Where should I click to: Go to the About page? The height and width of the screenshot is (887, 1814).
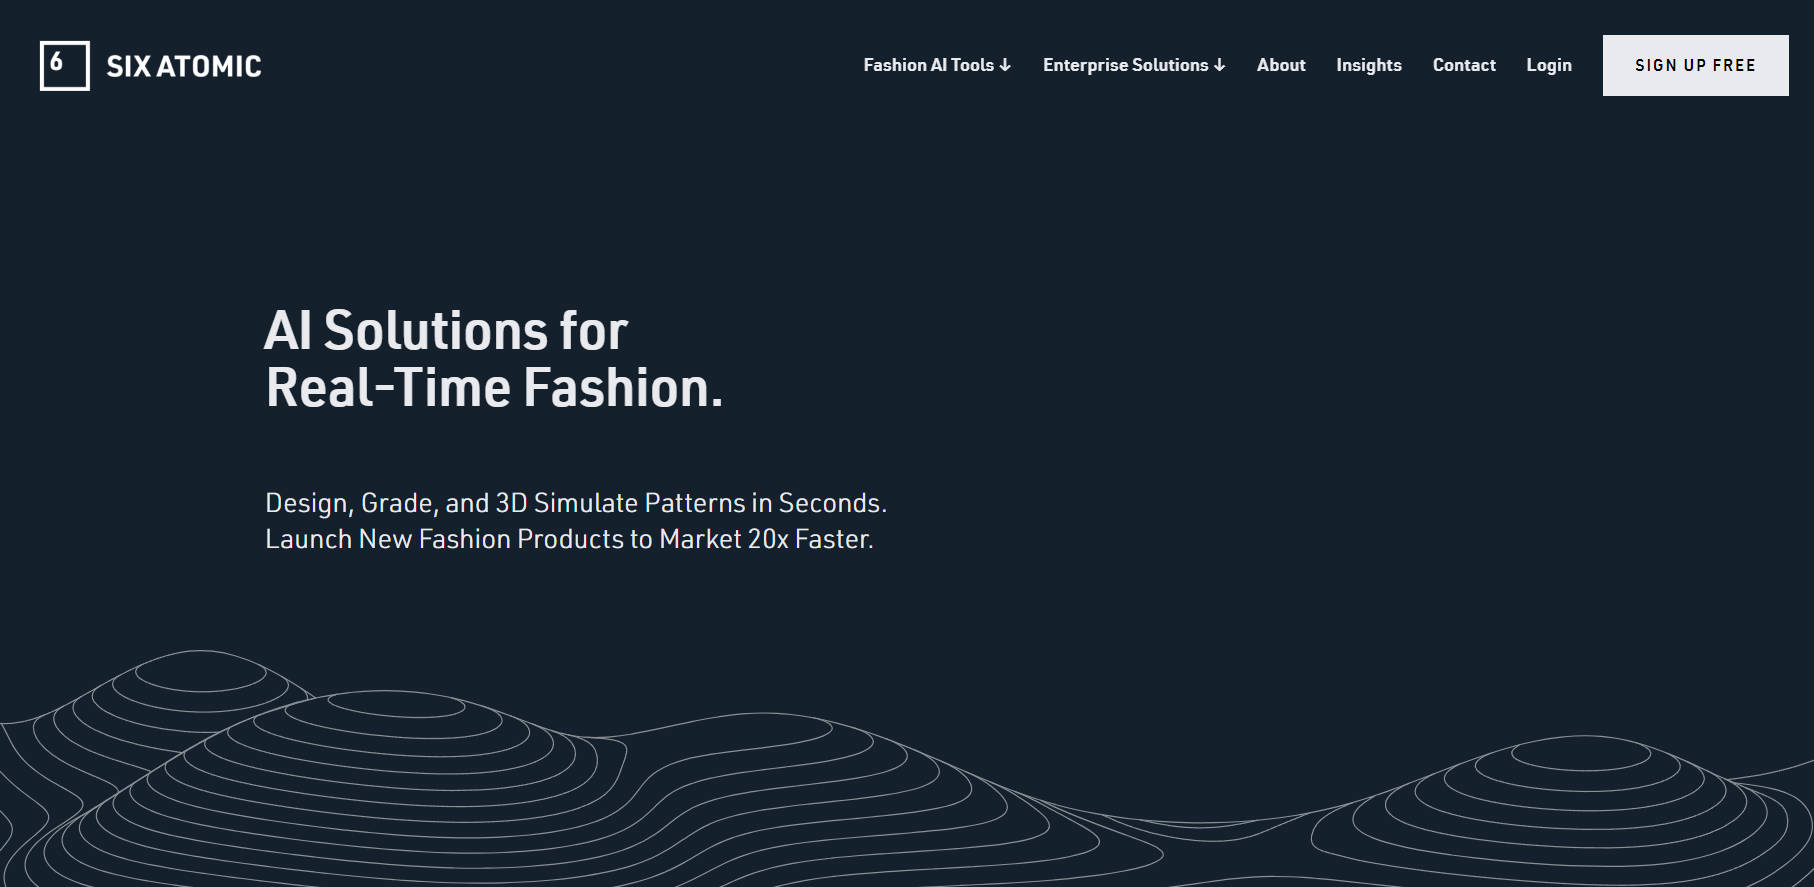1280,65
